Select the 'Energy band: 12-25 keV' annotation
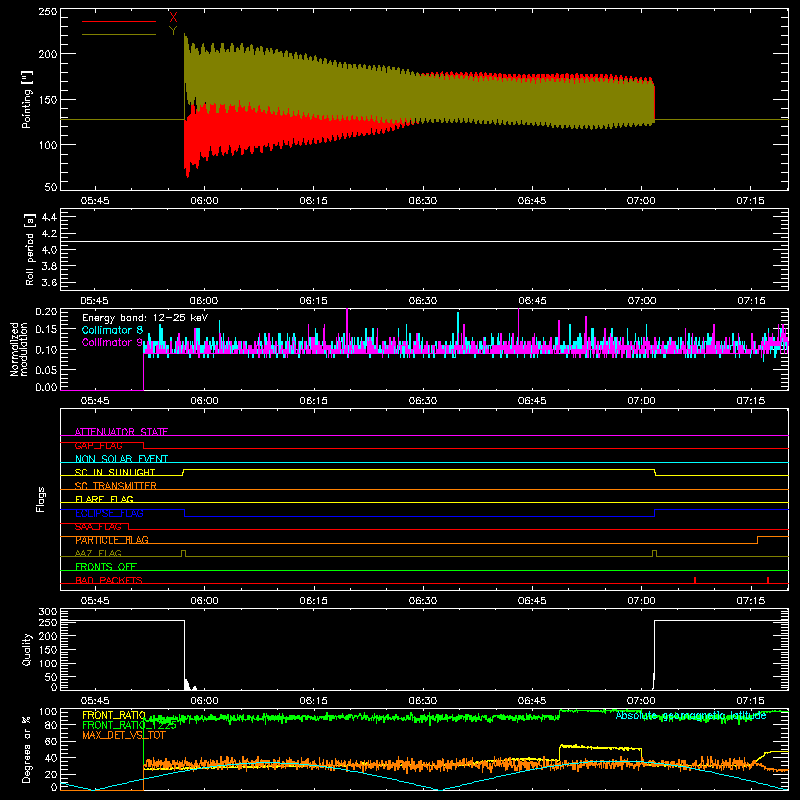The image size is (800, 800). coord(145,318)
